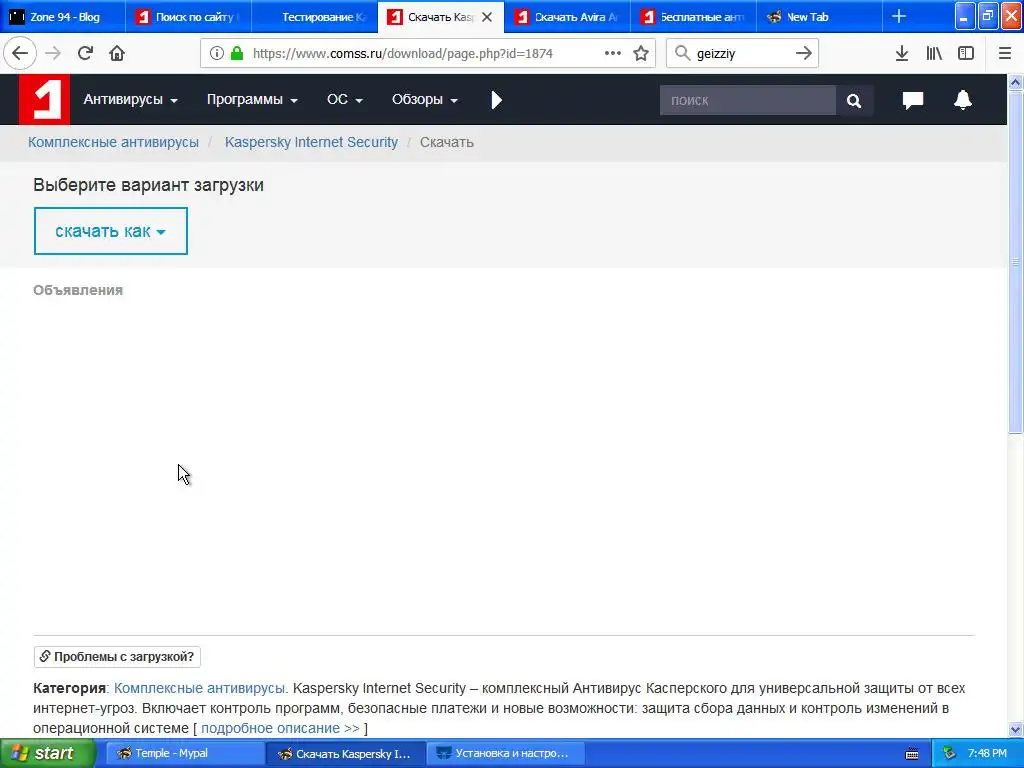The height and width of the screenshot is (768, 1024).
Task: Click the forward navigation arrow
Action: tap(54, 53)
